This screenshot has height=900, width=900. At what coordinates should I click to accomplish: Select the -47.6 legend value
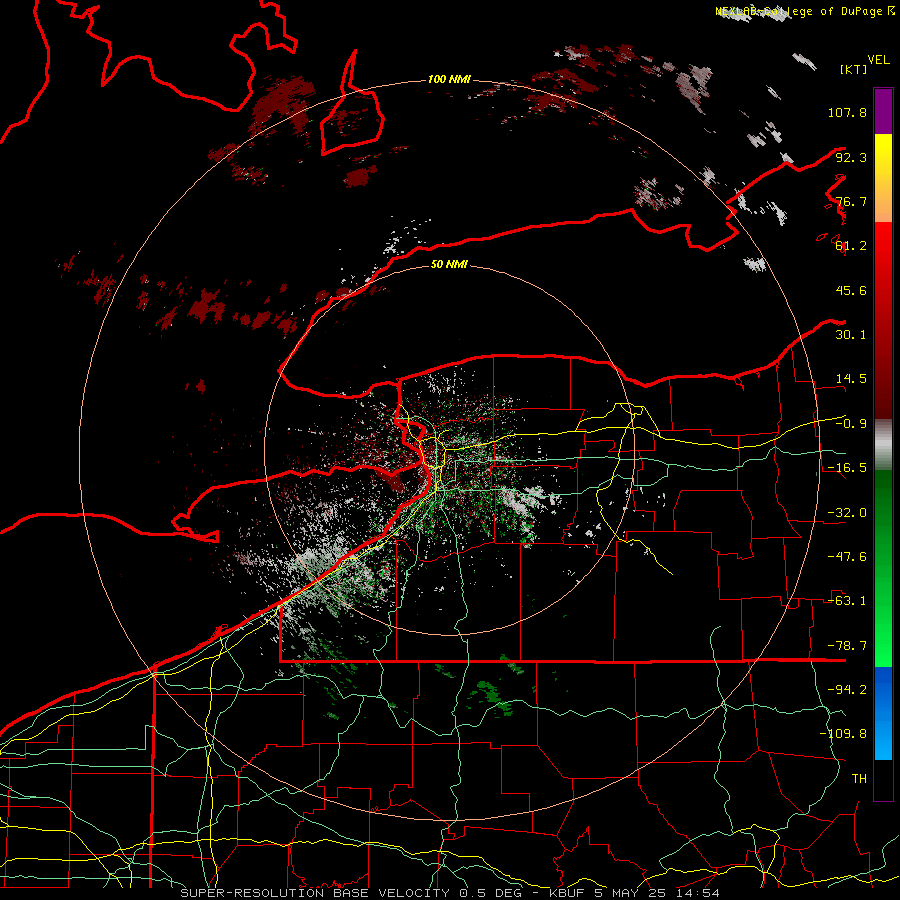coord(847,557)
